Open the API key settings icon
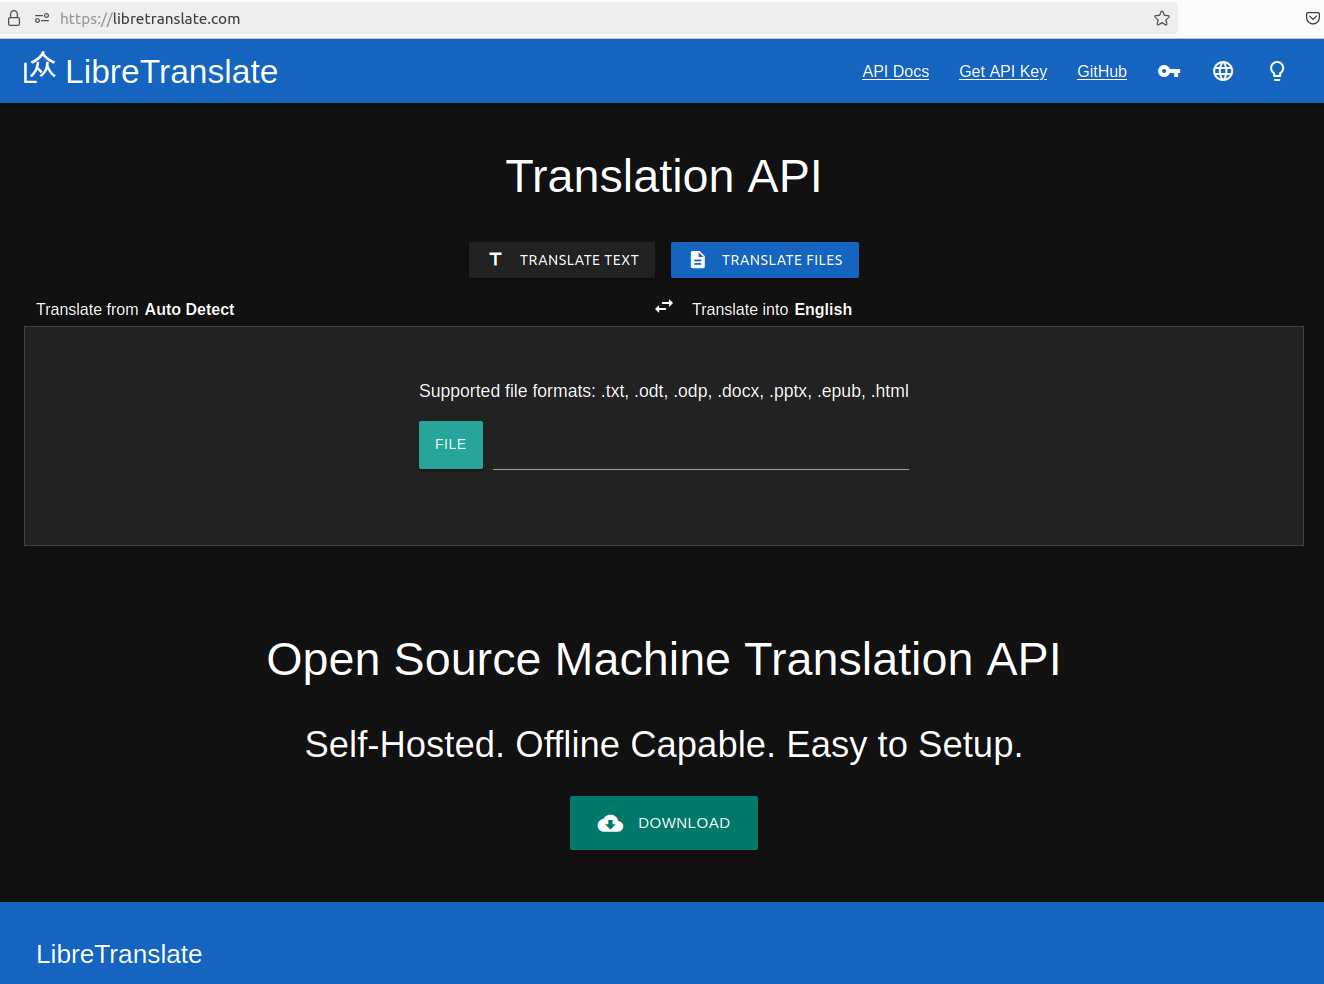Screen dimensions: 1324x984 tap(1169, 71)
